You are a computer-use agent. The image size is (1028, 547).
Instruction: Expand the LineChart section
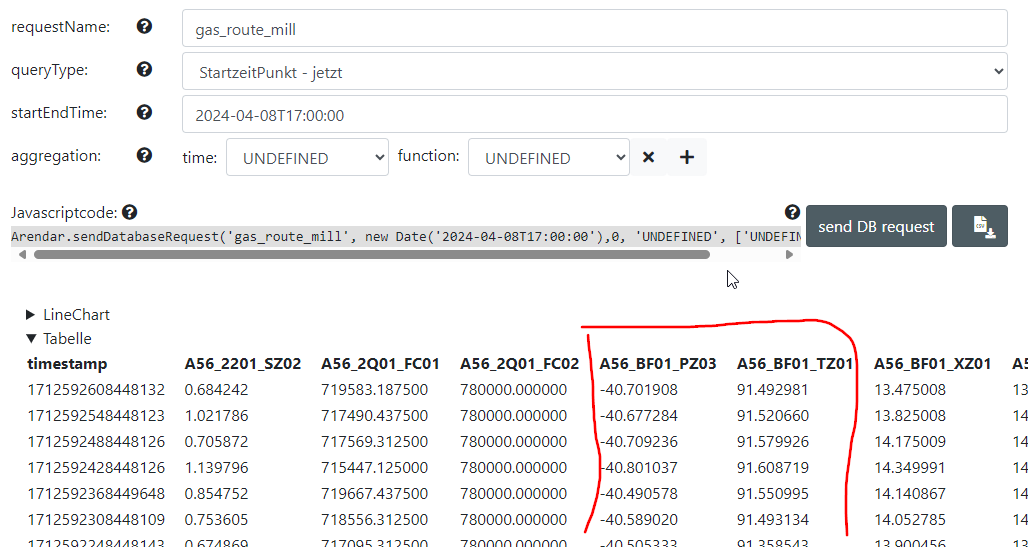coord(68,315)
